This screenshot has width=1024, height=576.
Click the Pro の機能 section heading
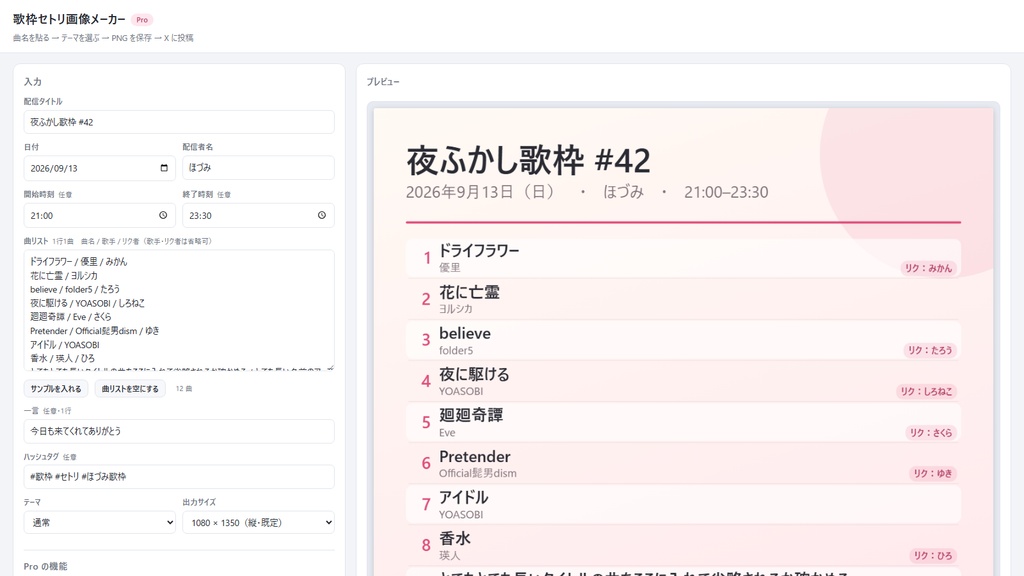point(46,566)
